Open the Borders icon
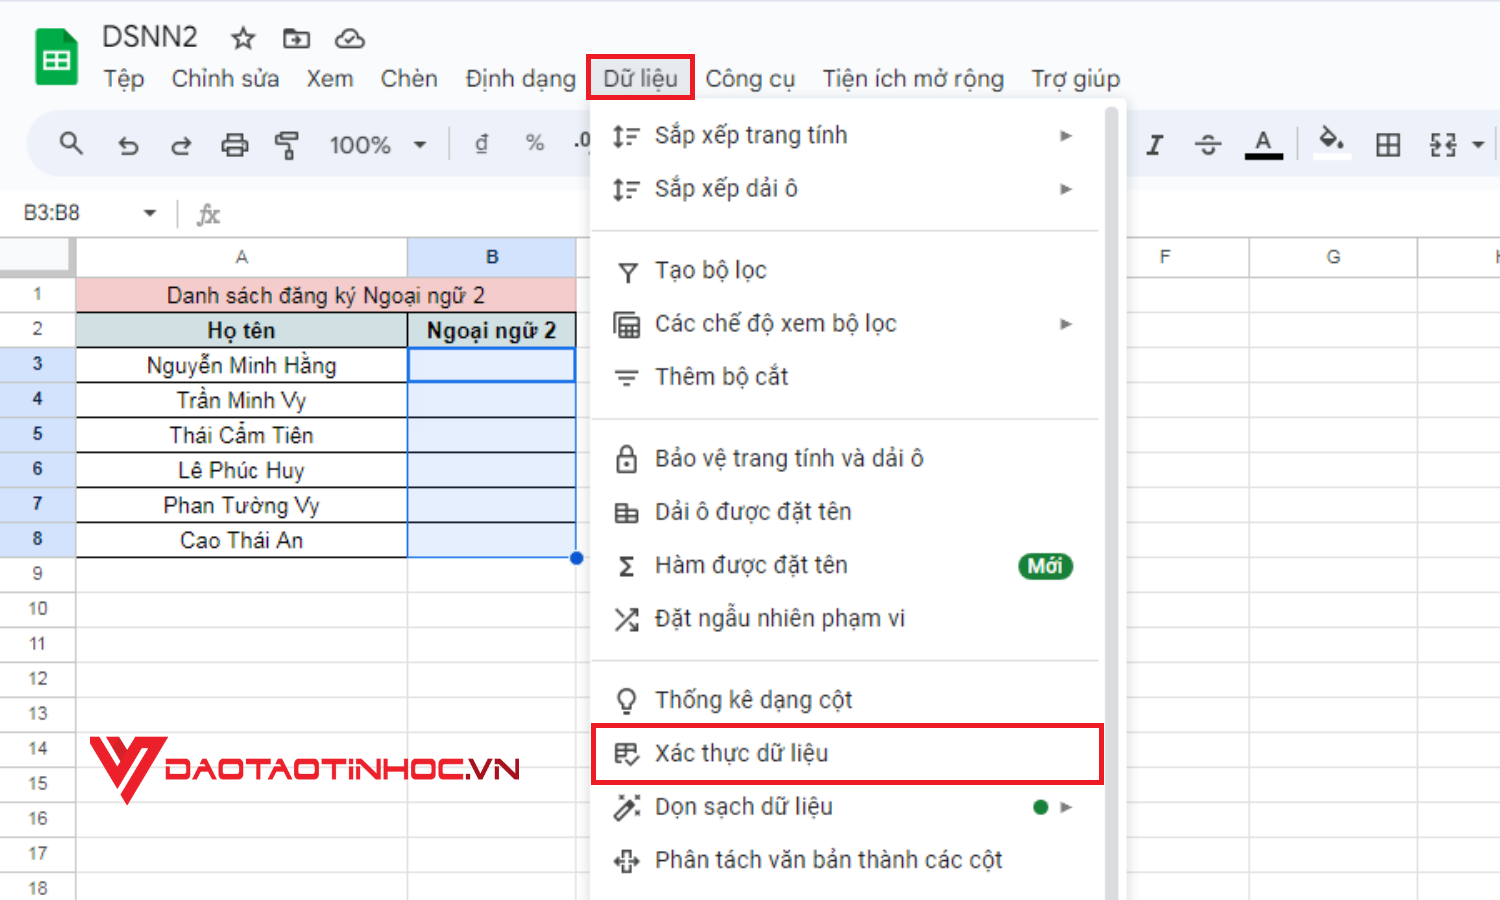This screenshot has height=900, width=1500. pyautogui.click(x=1388, y=144)
